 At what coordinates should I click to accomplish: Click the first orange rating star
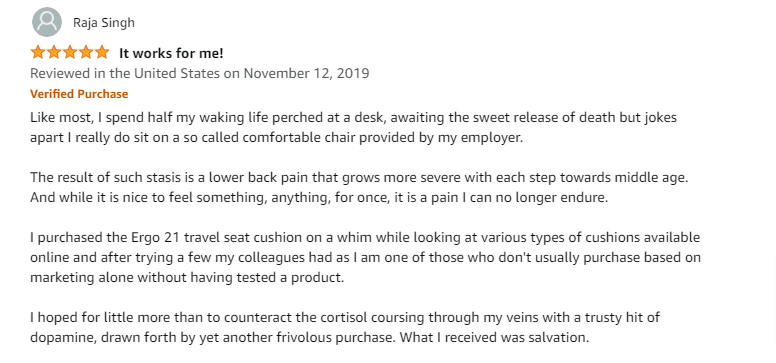pos(38,52)
